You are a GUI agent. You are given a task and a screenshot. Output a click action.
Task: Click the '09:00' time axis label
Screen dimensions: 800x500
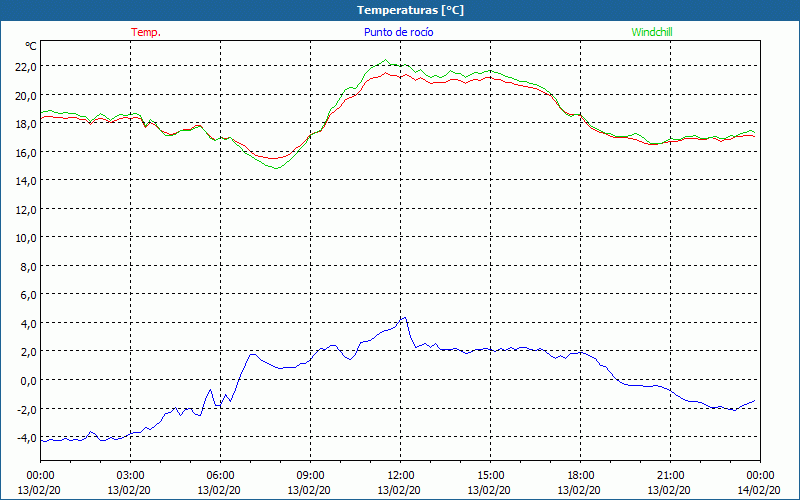coord(310,476)
